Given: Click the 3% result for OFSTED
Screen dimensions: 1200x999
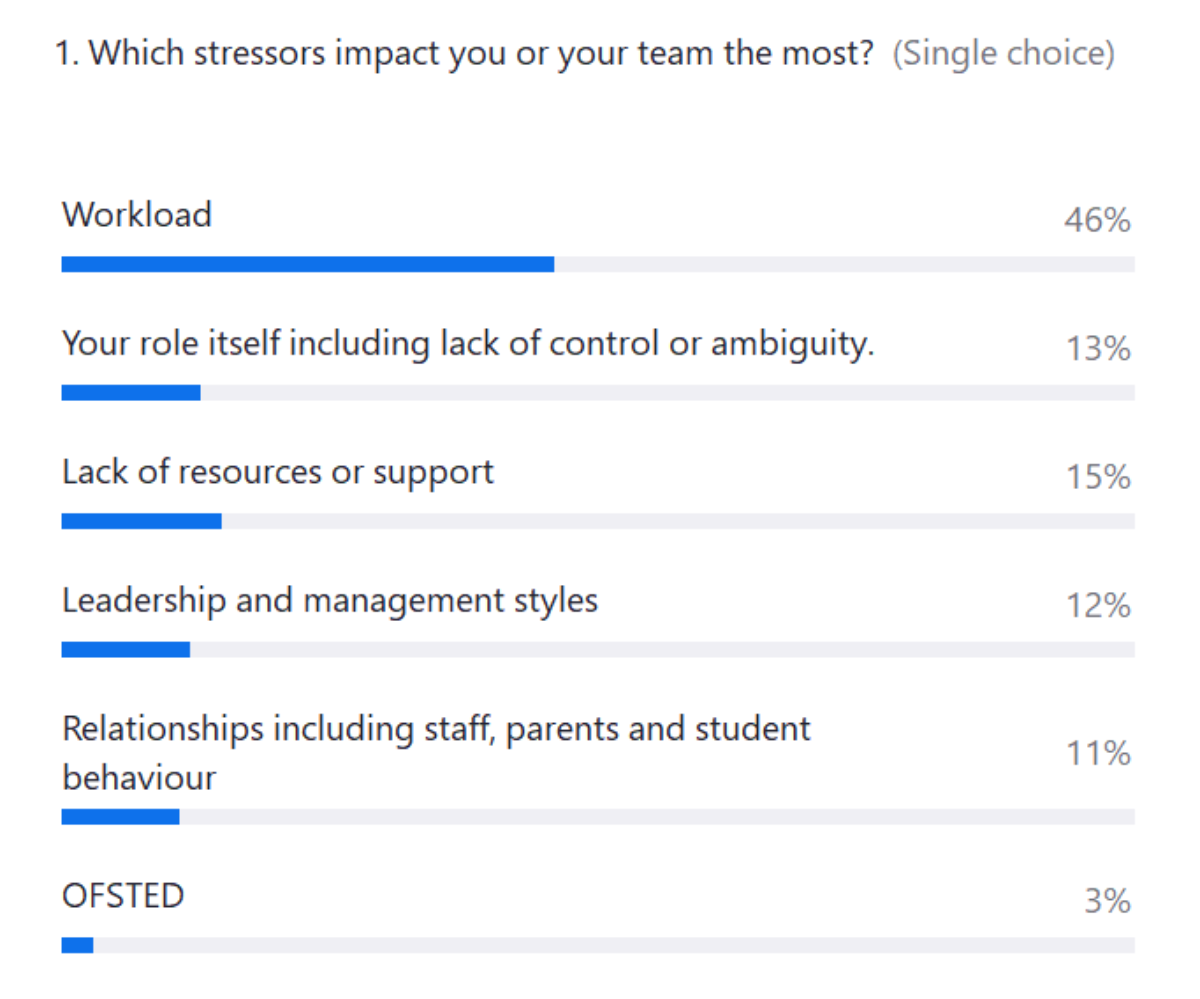Looking at the screenshot, I should [x=1107, y=901].
